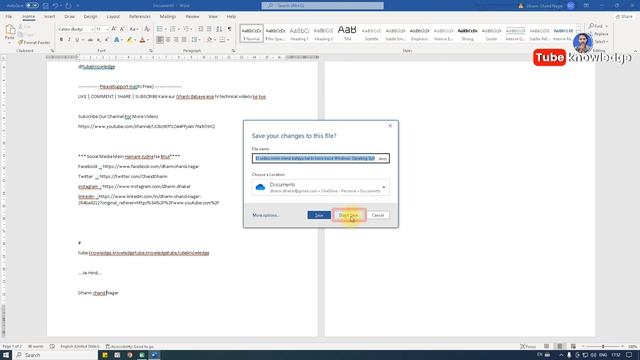
Task: Open Borders dropdown
Action: pyautogui.click(x=228, y=40)
